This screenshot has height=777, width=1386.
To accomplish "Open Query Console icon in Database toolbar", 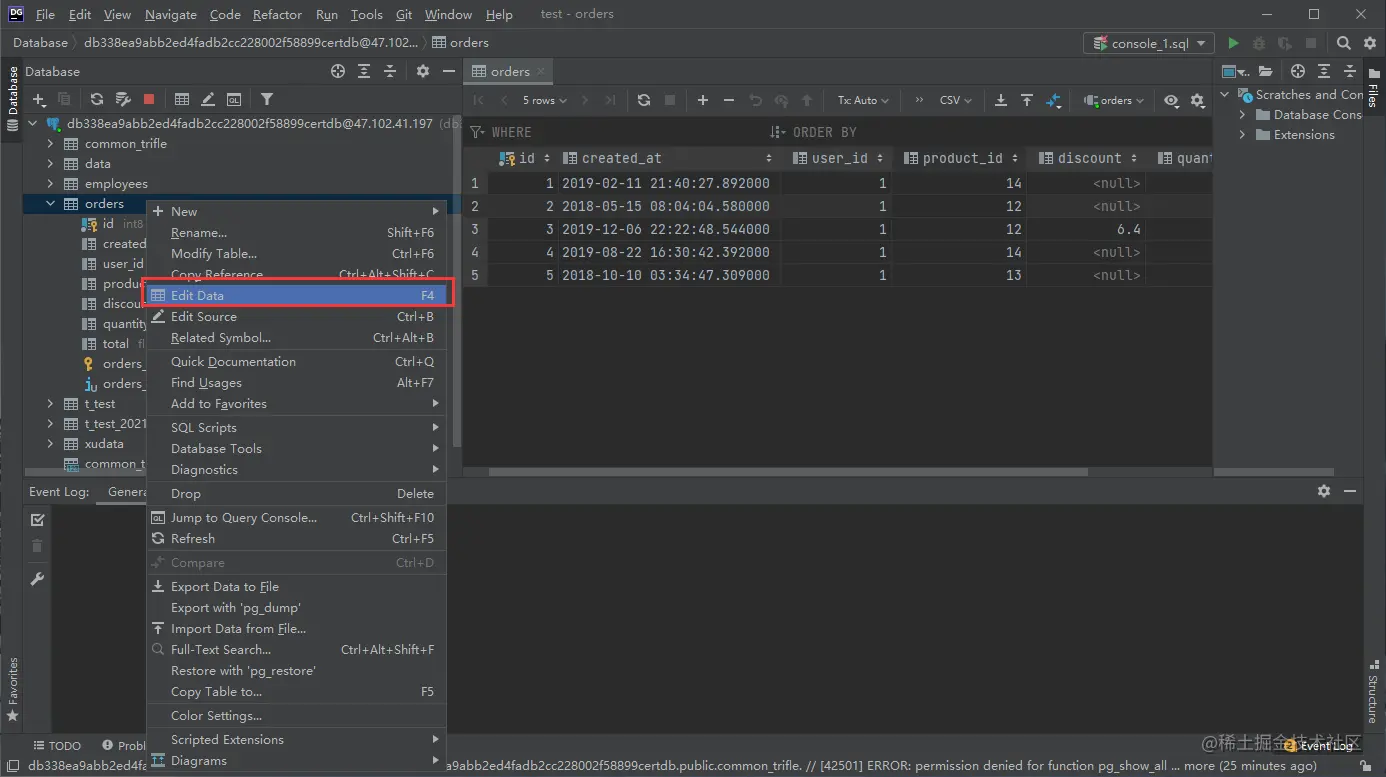I will point(234,99).
